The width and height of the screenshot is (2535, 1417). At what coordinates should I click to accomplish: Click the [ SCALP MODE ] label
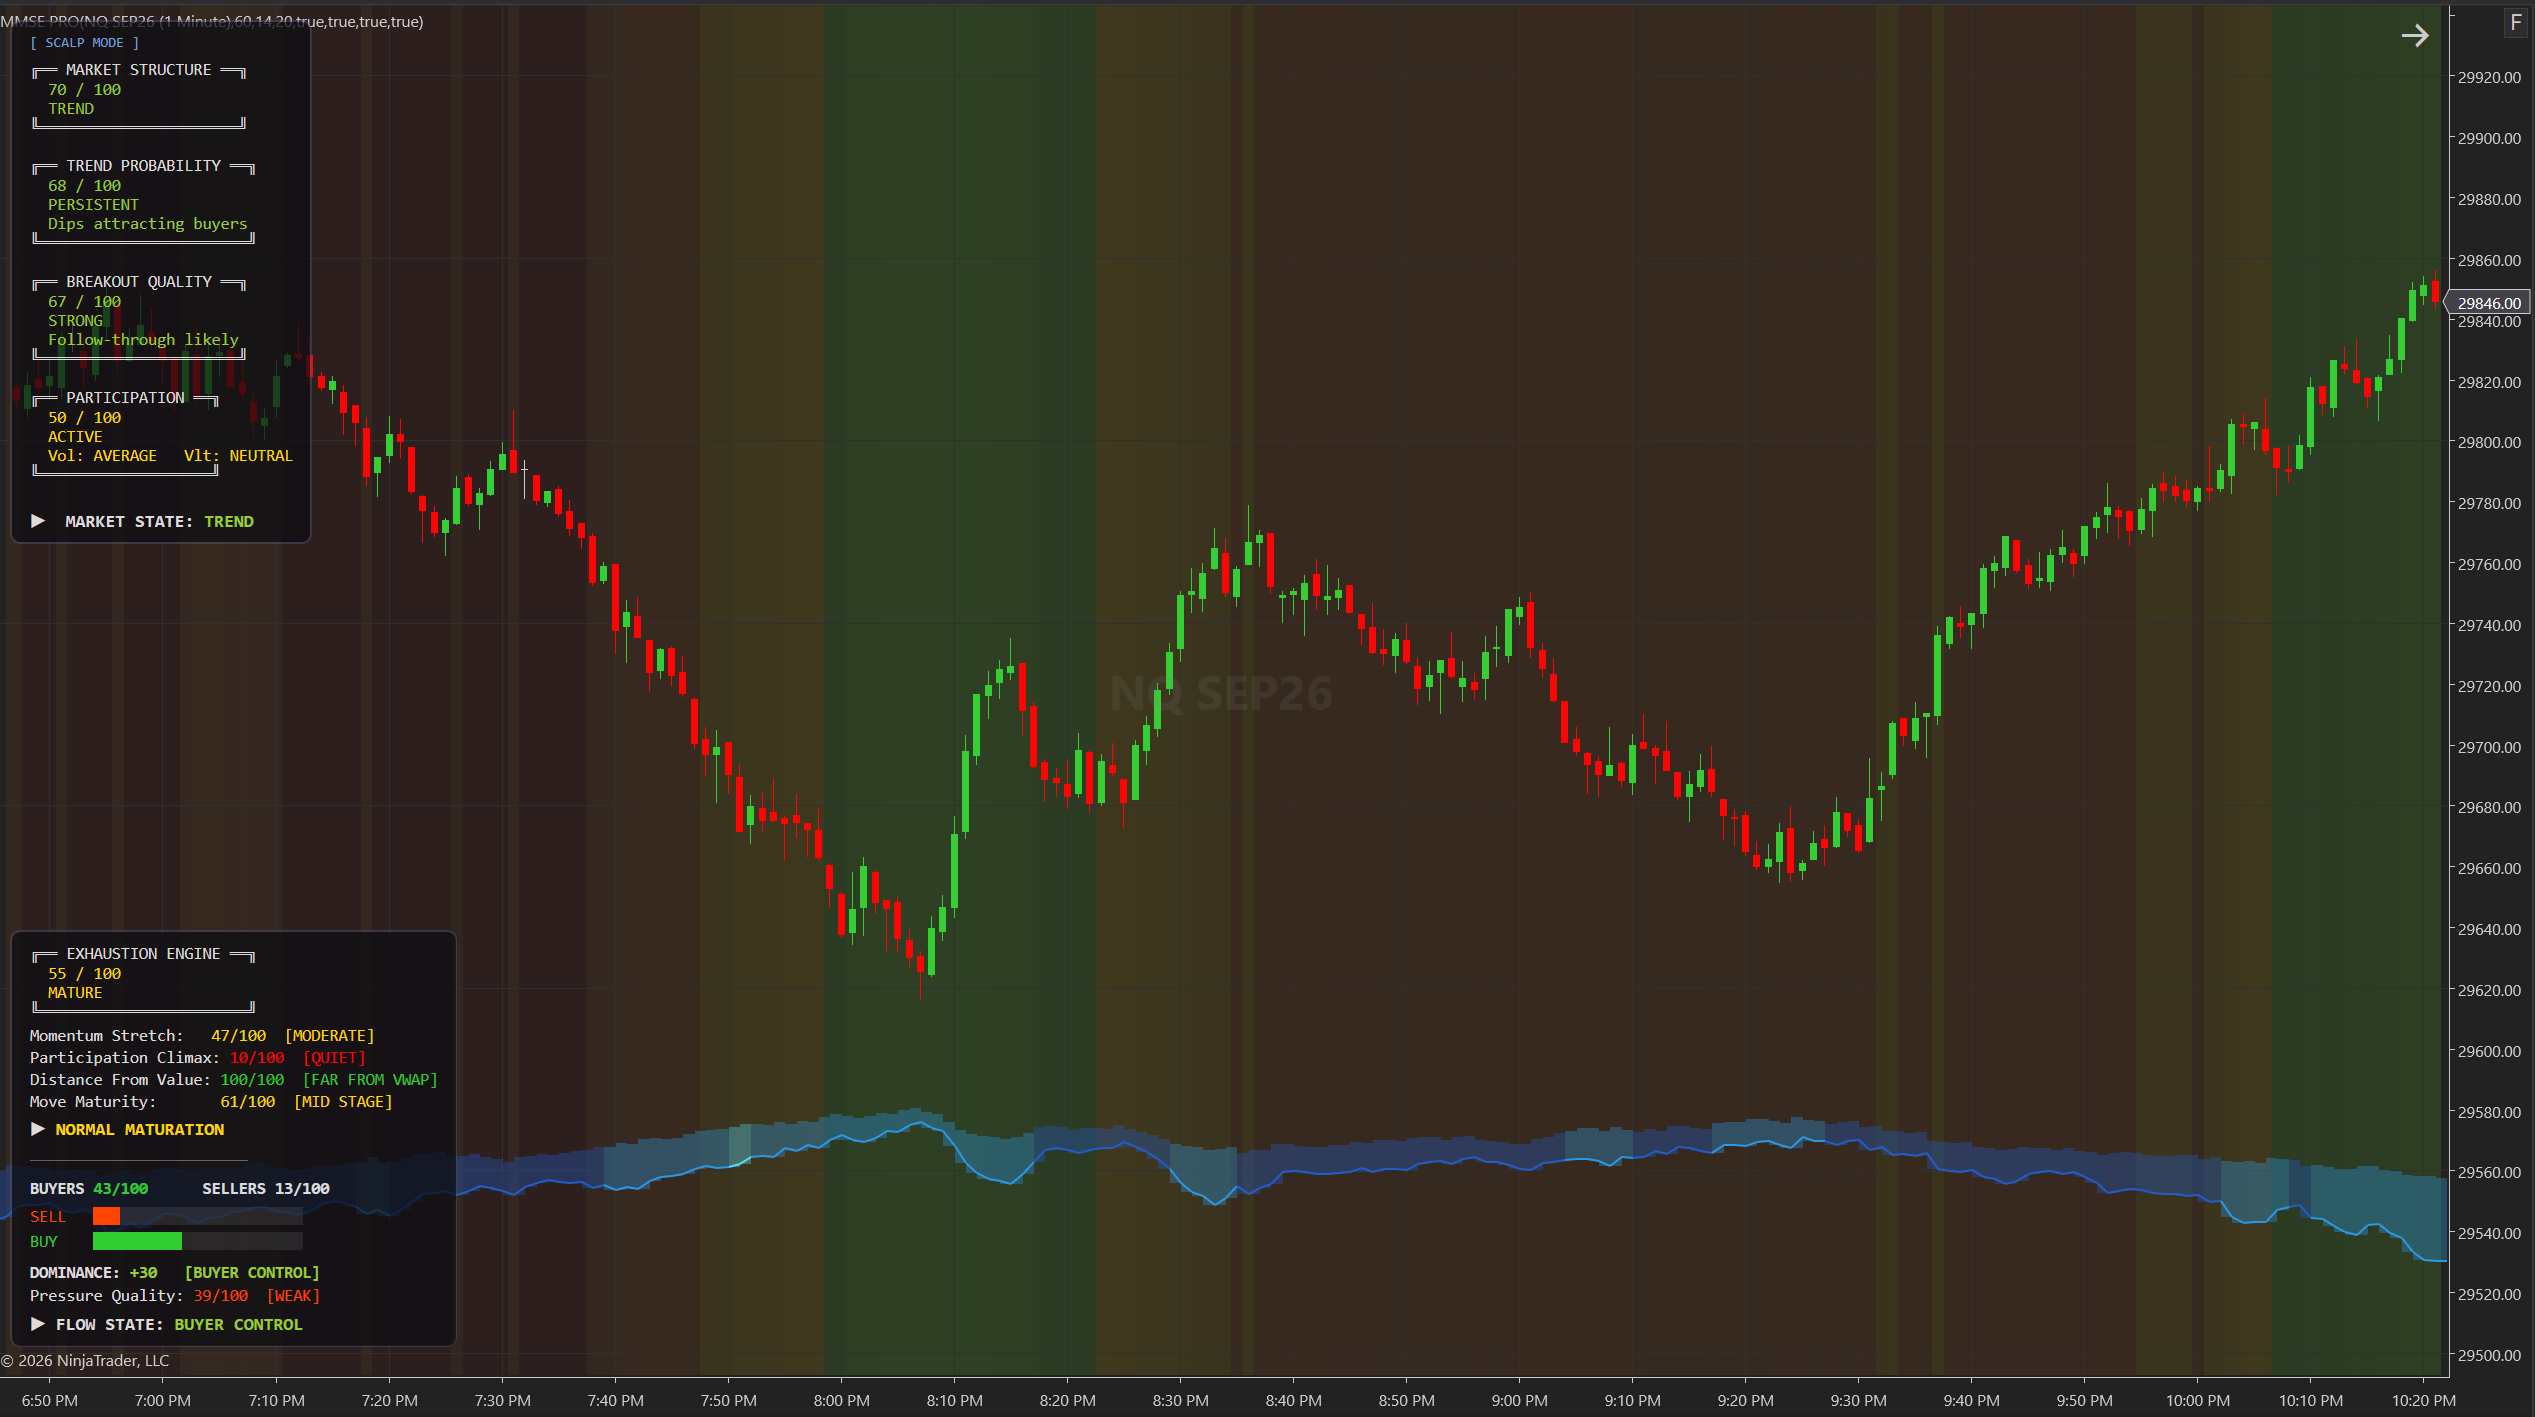coord(85,43)
